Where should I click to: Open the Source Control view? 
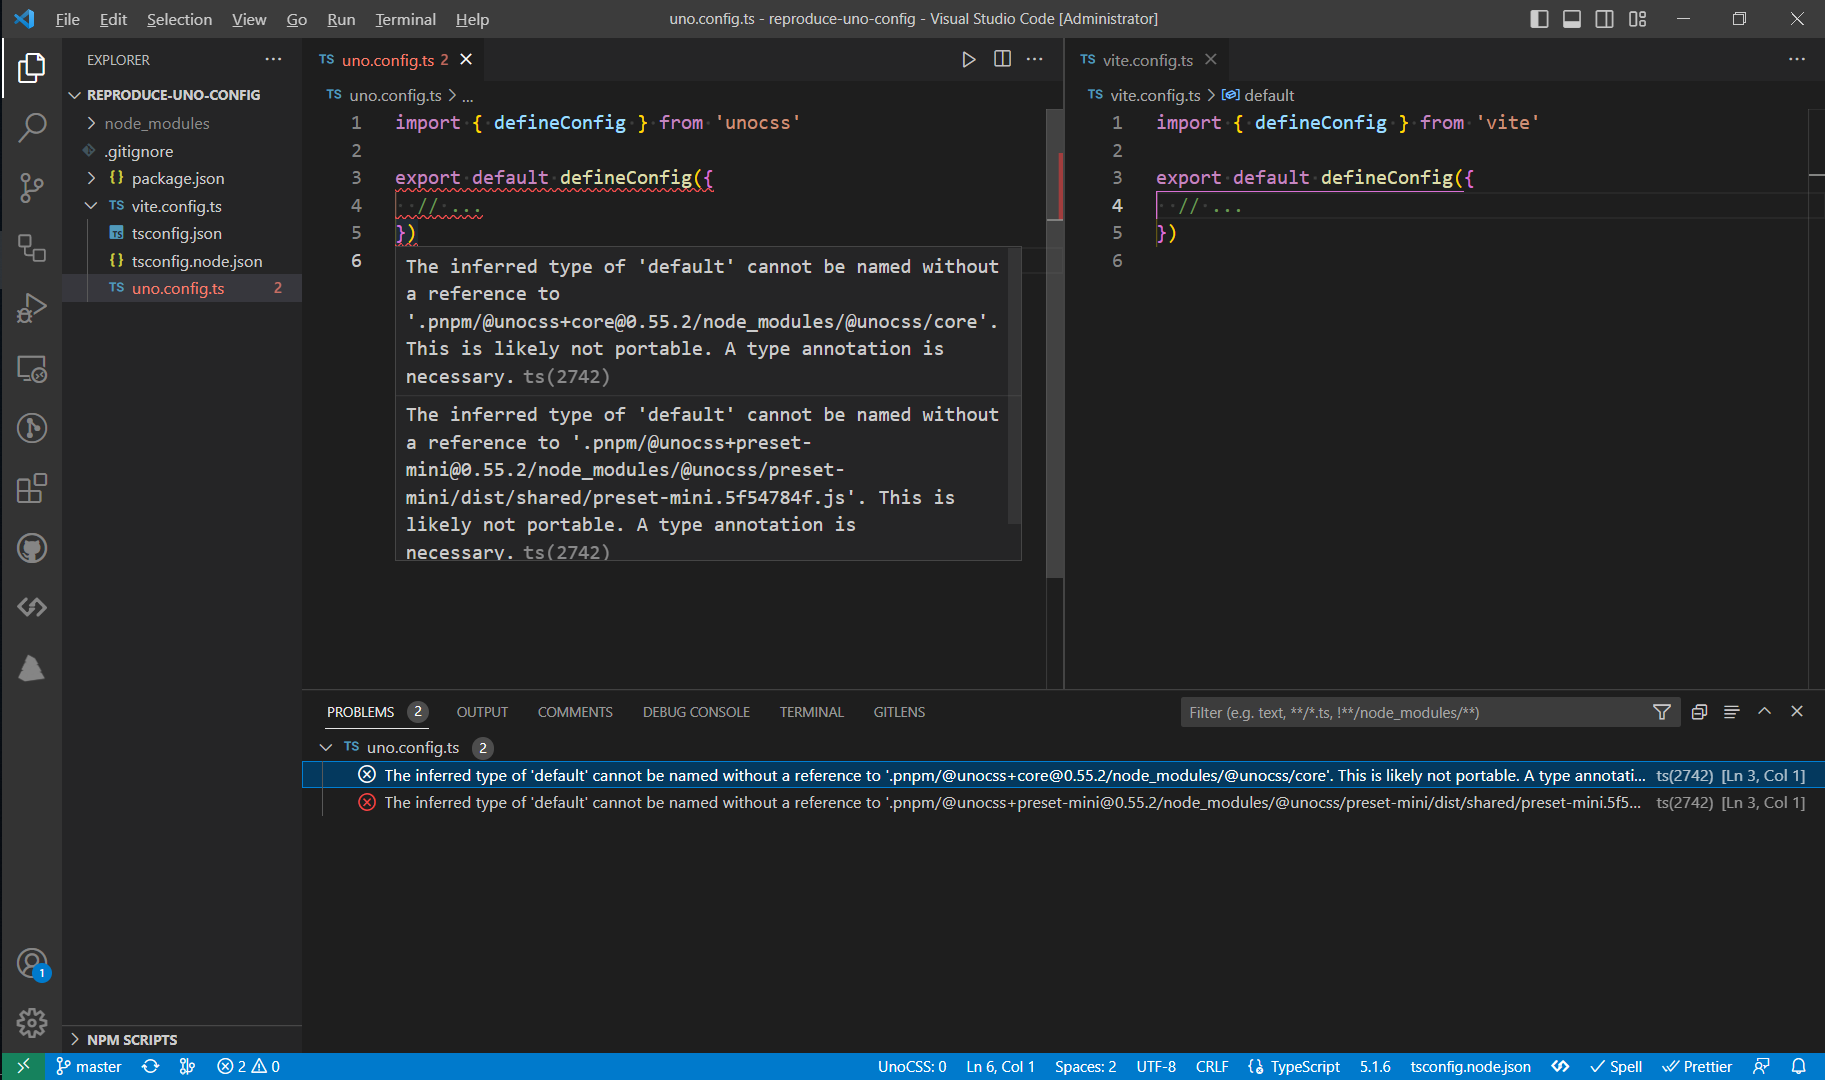(x=32, y=188)
